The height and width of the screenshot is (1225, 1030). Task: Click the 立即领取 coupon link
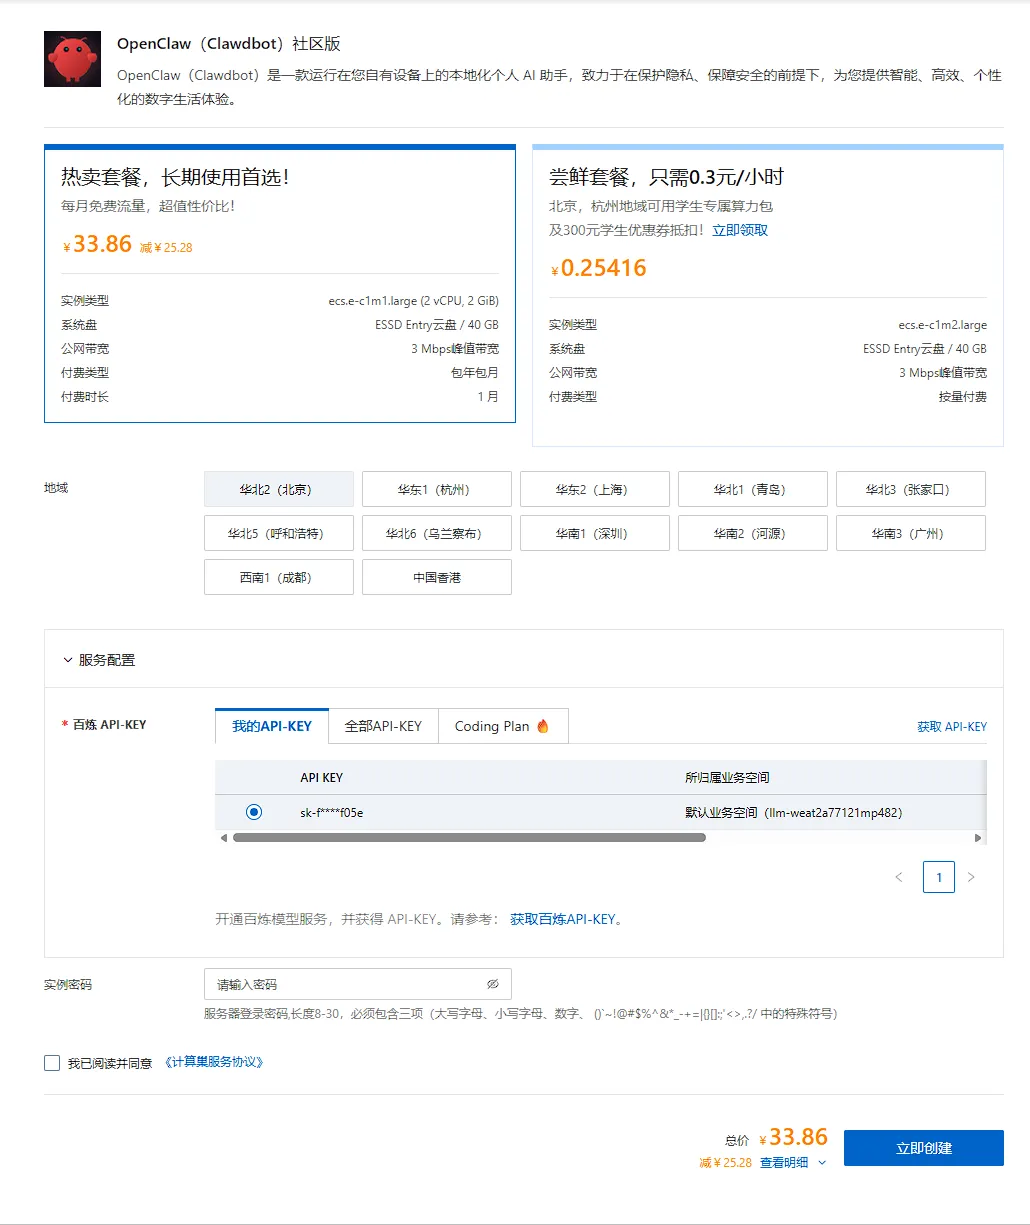click(x=740, y=230)
